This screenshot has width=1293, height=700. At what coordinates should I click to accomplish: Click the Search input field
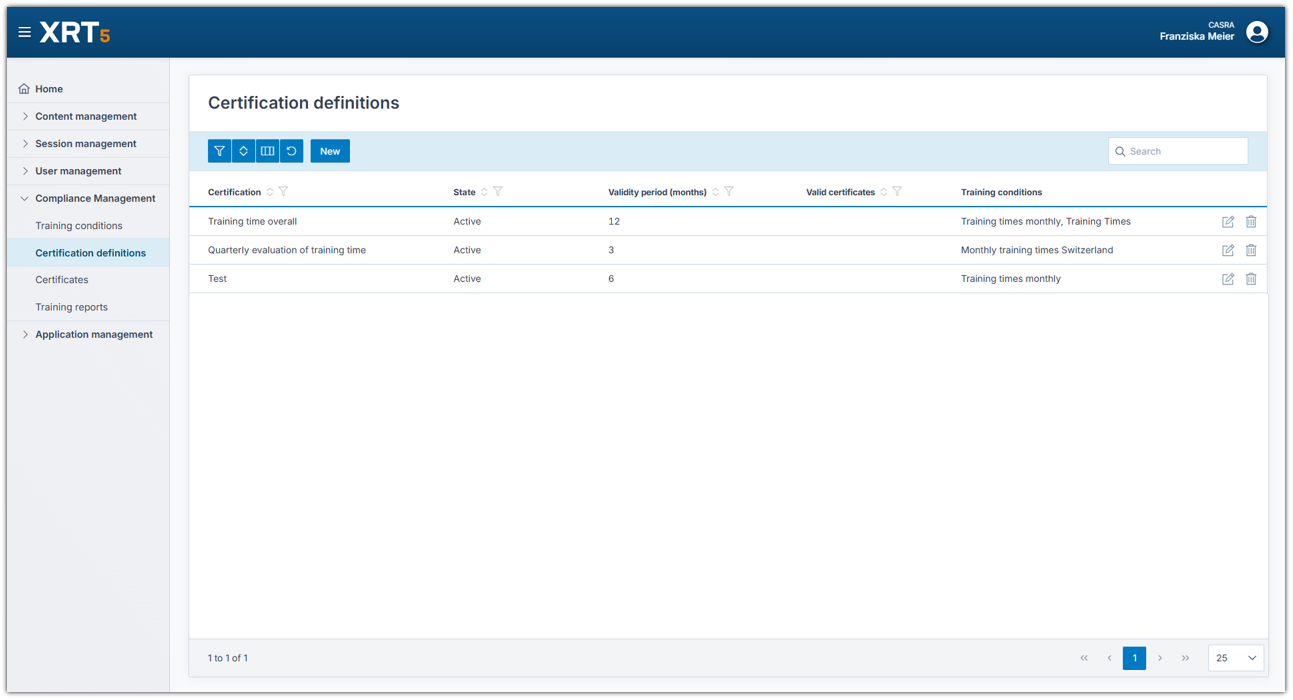click(1185, 151)
